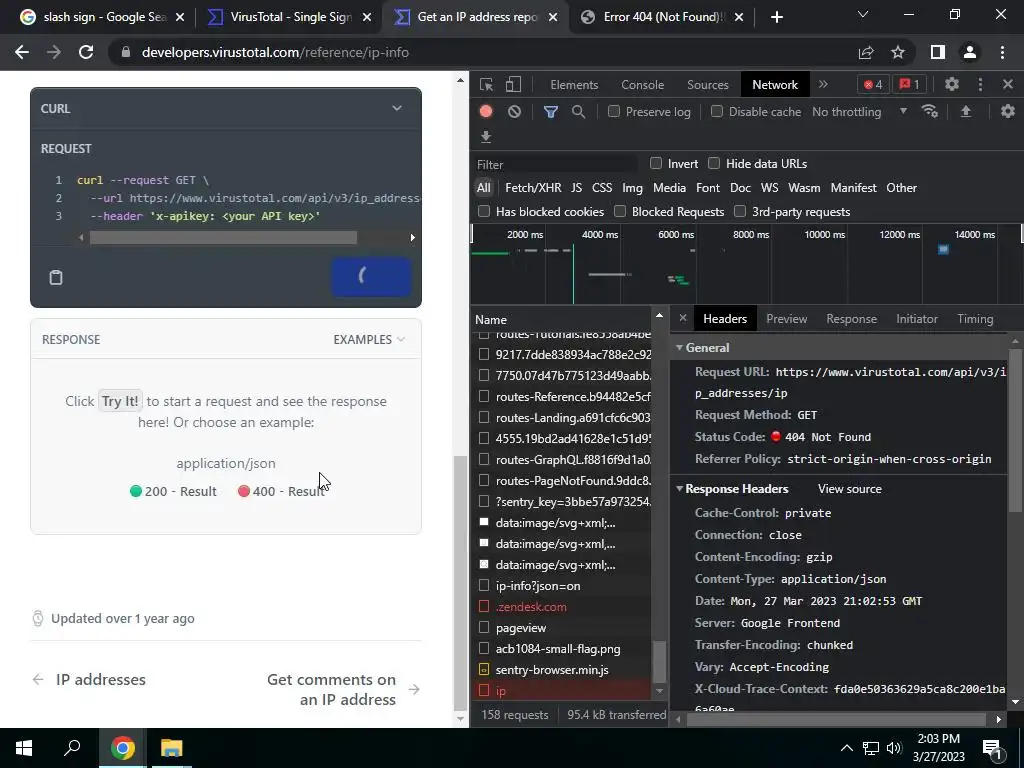The height and width of the screenshot is (768, 1024).
Task: Enable Disable cache checkbox
Action: click(x=717, y=111)
